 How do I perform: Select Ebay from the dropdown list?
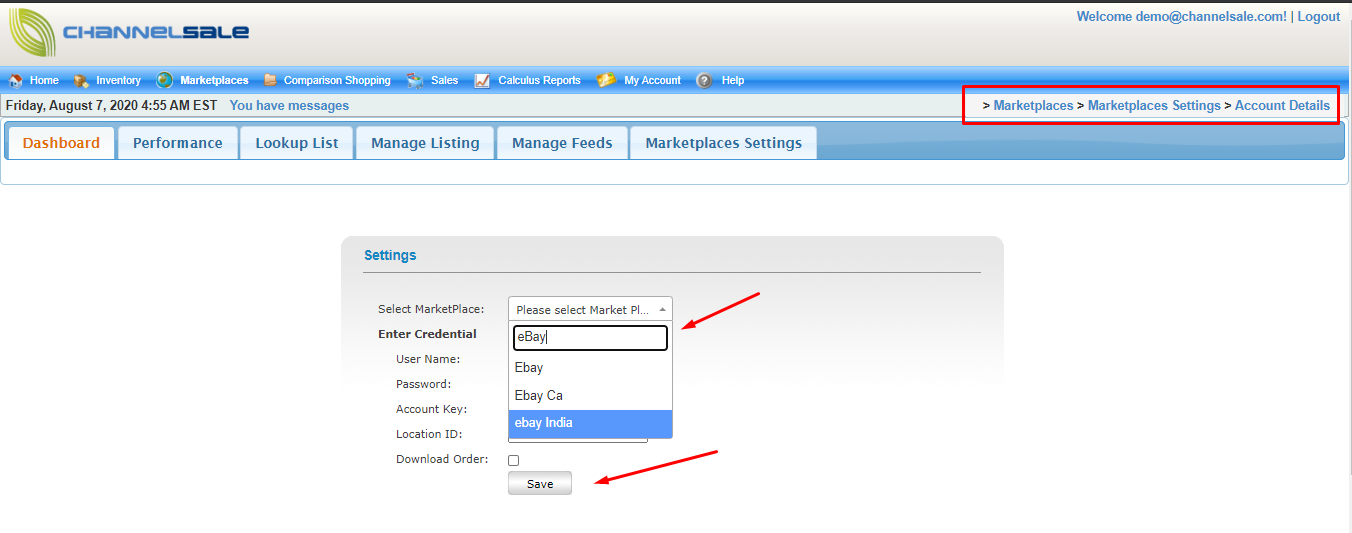(x=590, y=368)
